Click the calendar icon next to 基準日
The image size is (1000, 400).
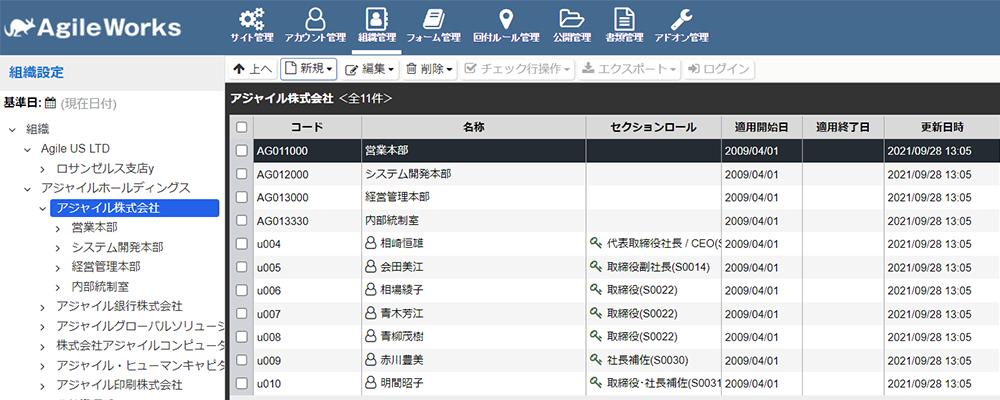click(x=51, y=103)
